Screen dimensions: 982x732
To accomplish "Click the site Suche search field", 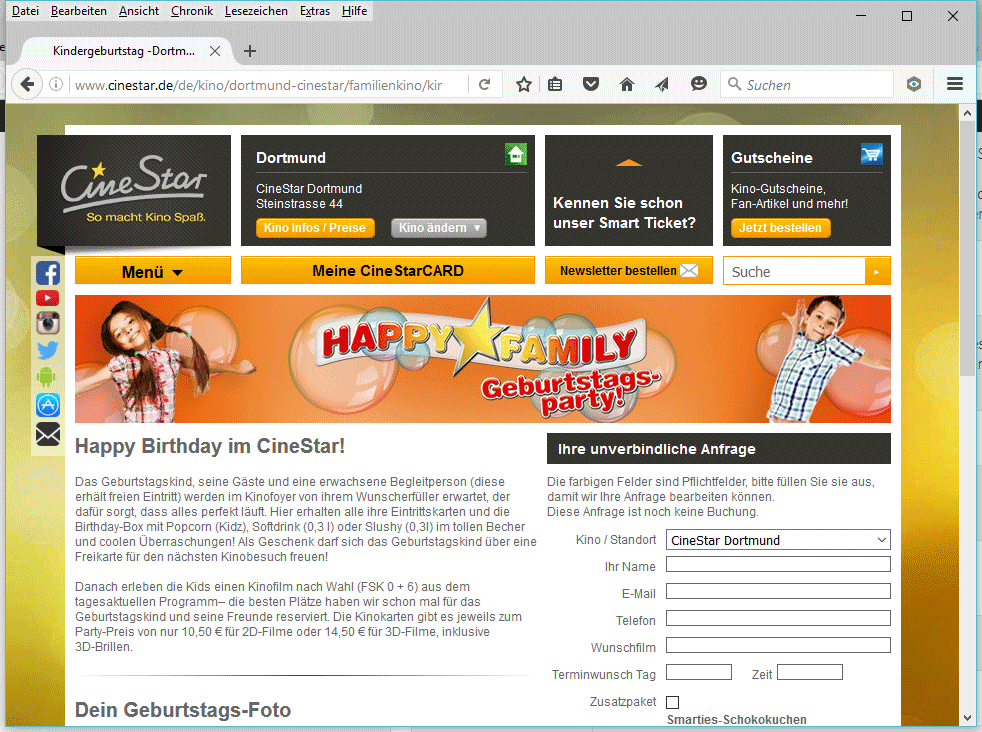I will (794, 272).
